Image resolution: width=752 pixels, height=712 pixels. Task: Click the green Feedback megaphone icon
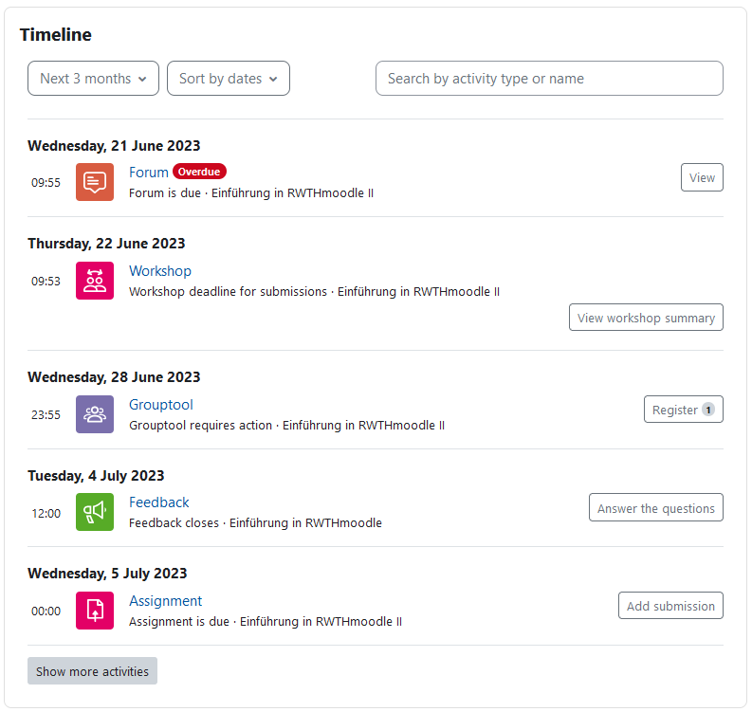[x=95, y=512]
